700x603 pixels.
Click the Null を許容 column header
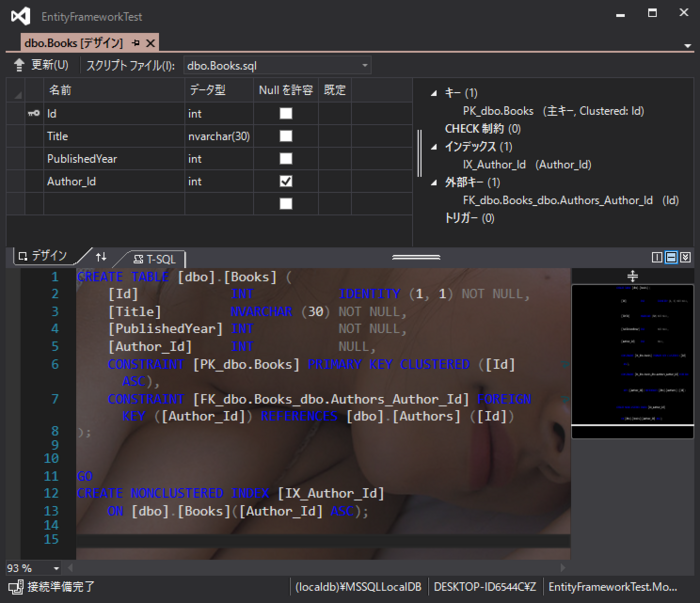pos(286,90)
